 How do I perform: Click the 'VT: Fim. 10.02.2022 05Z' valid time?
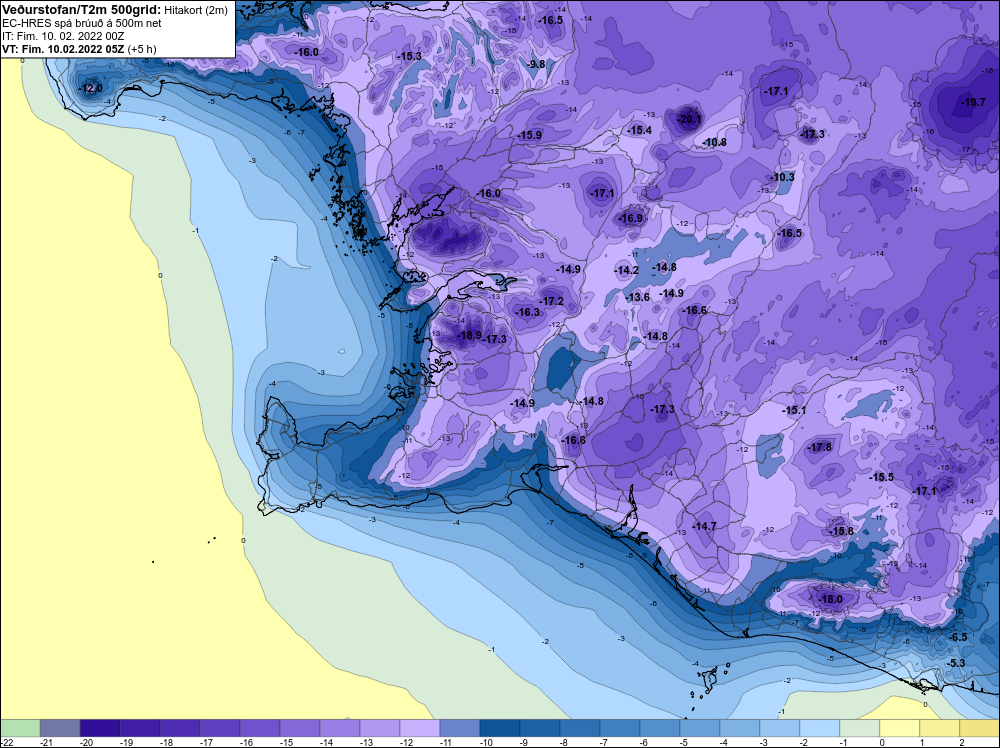(x=63, y=49)
